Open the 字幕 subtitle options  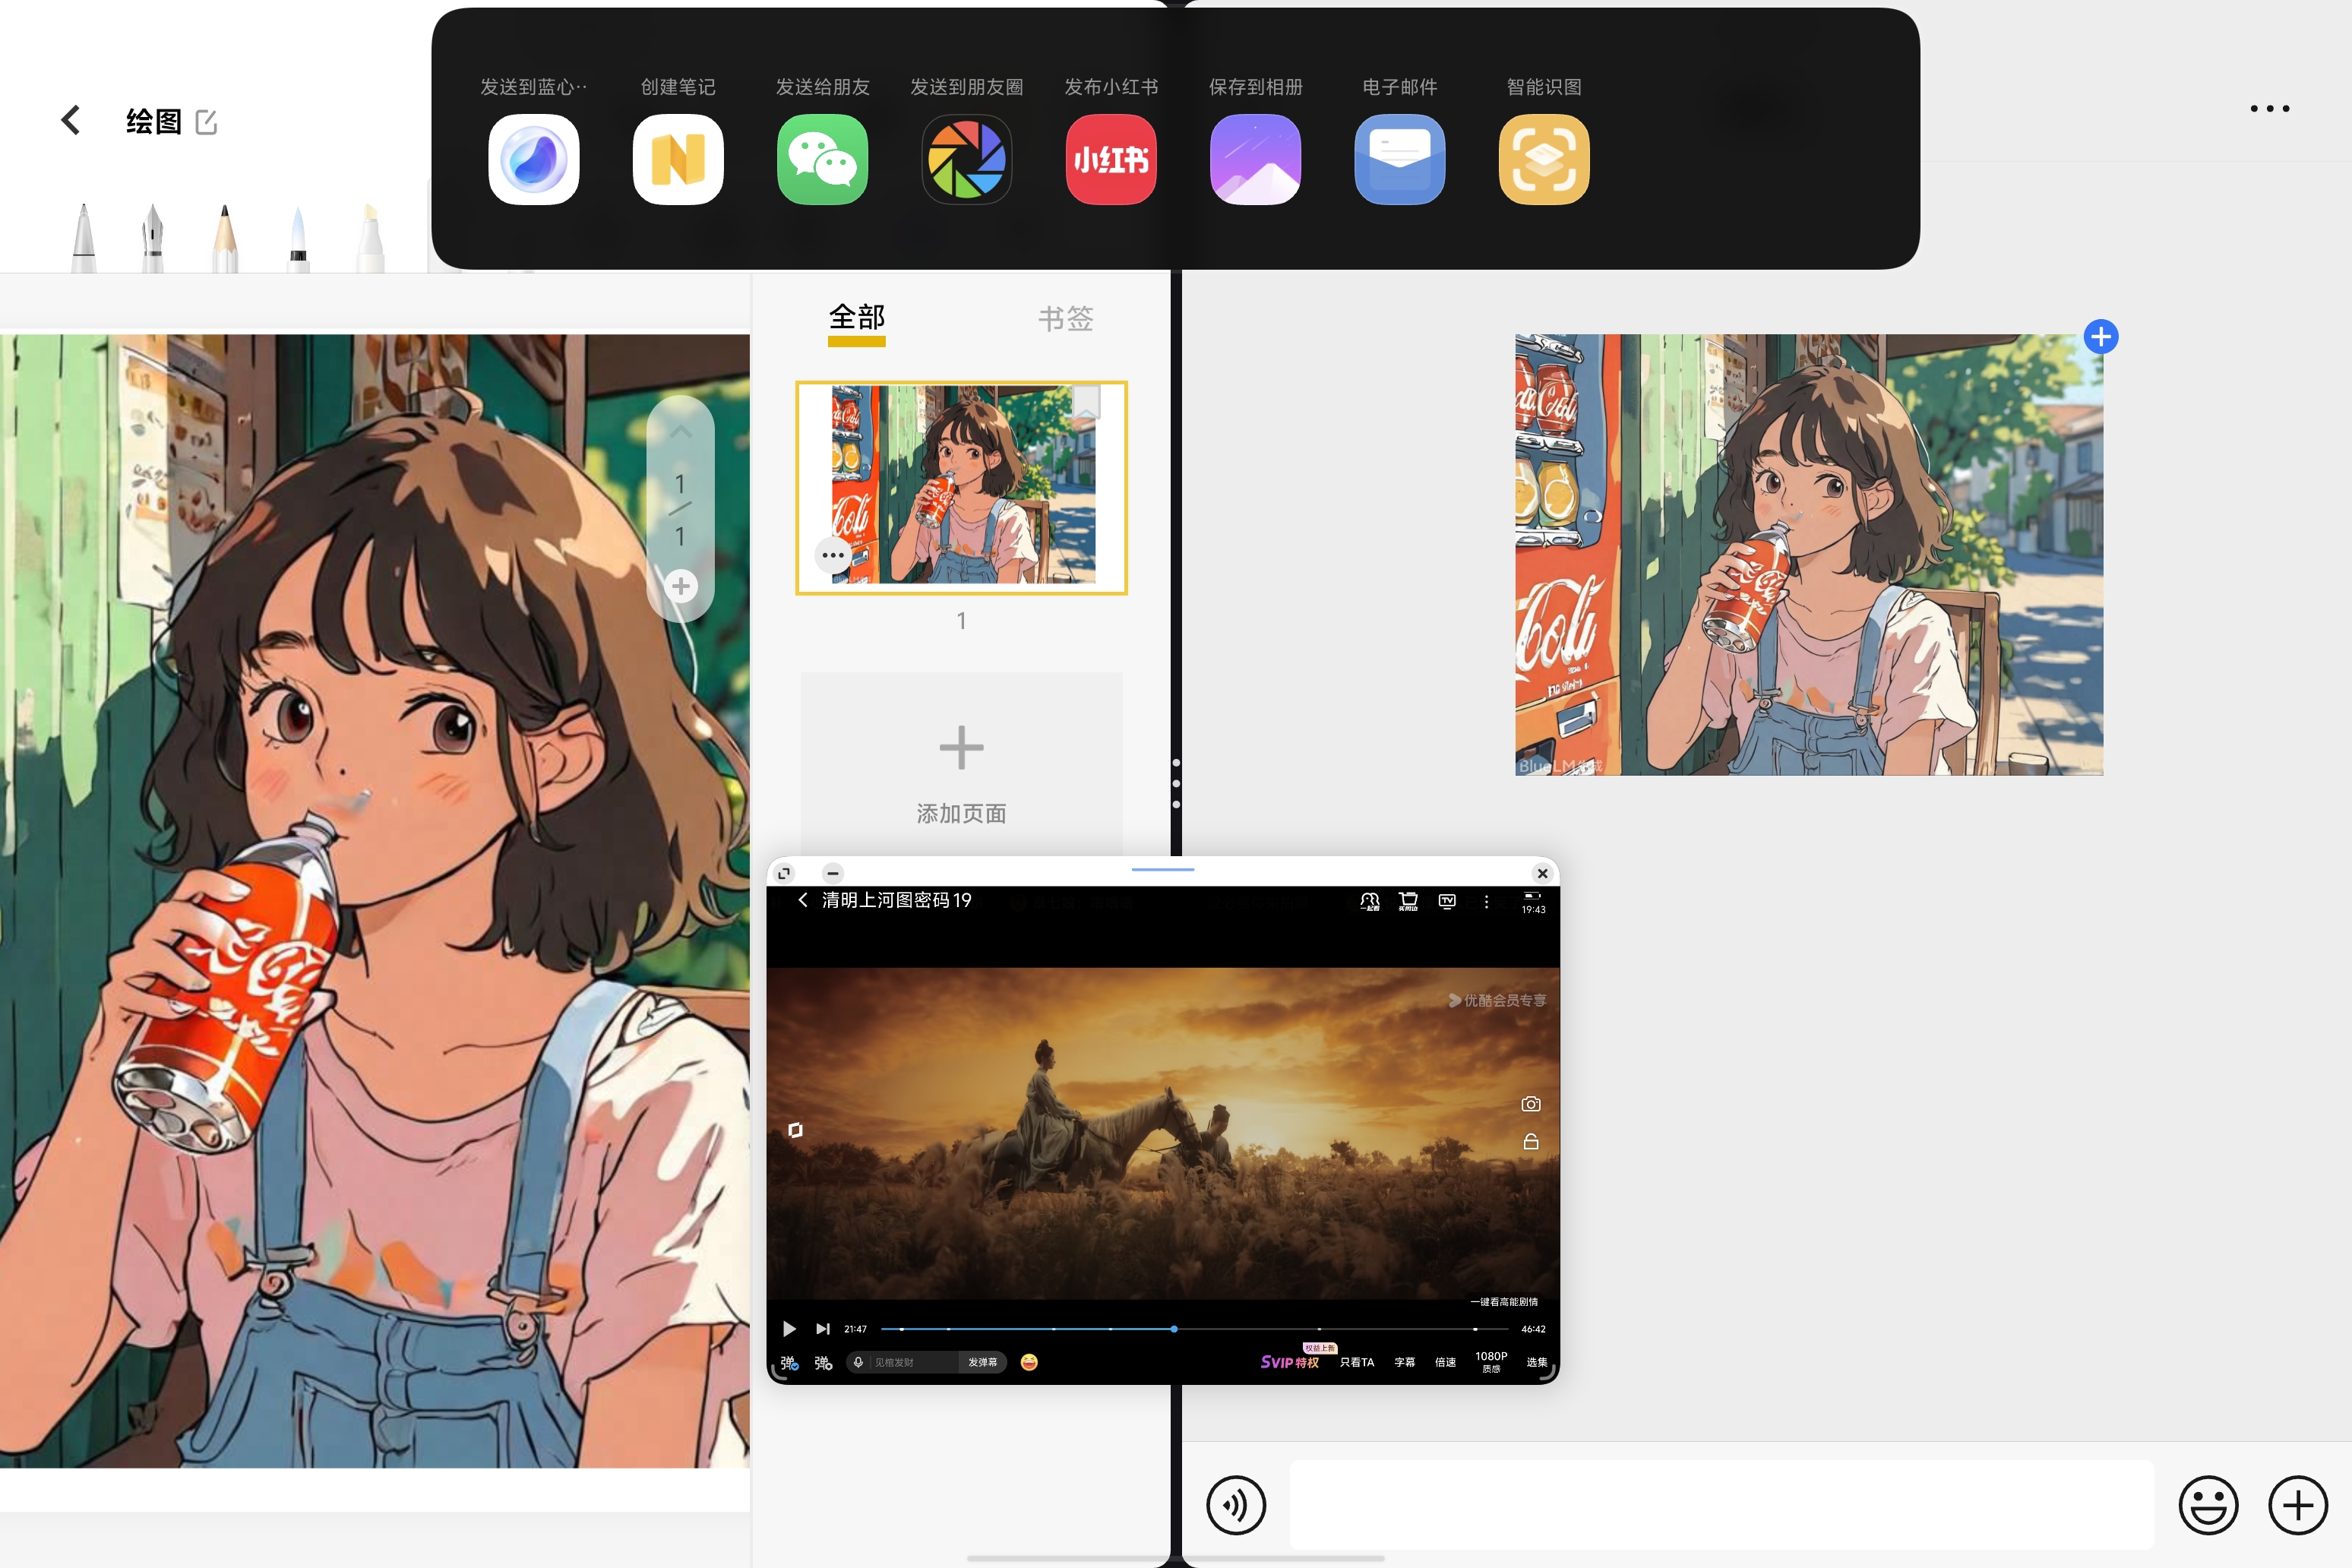point(1405,1362)
